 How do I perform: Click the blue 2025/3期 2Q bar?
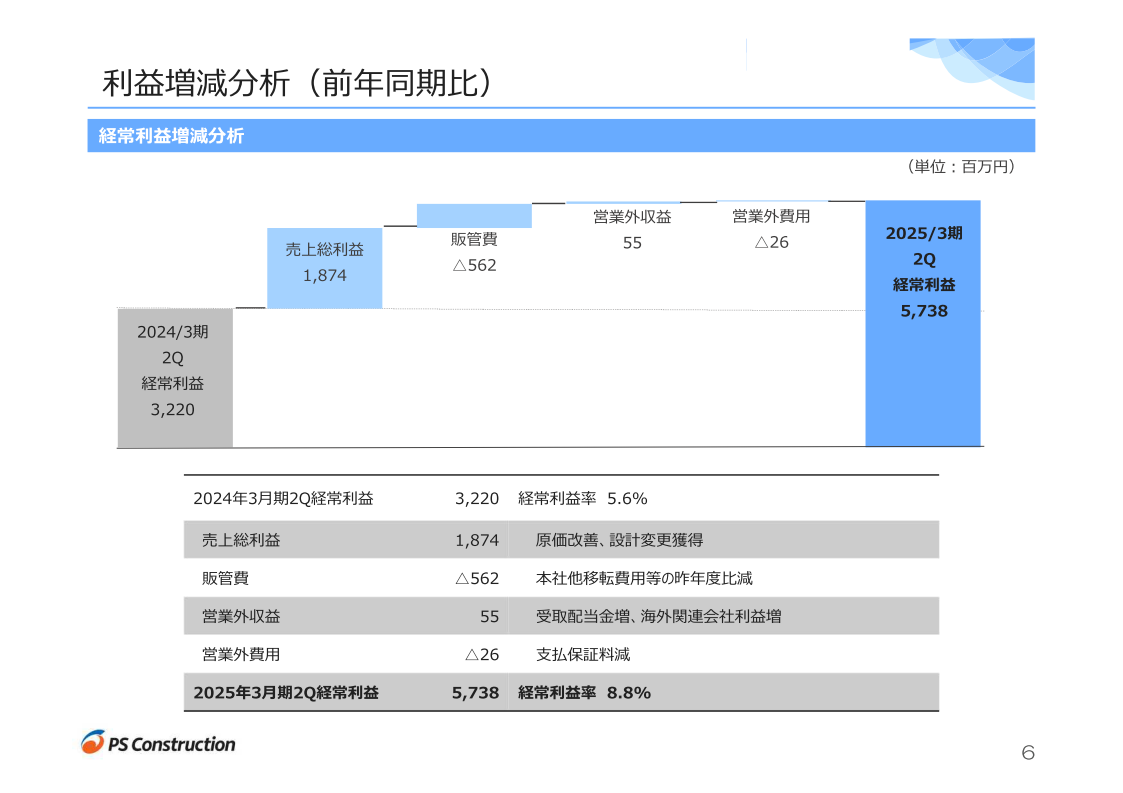click(x=922, y=323)
